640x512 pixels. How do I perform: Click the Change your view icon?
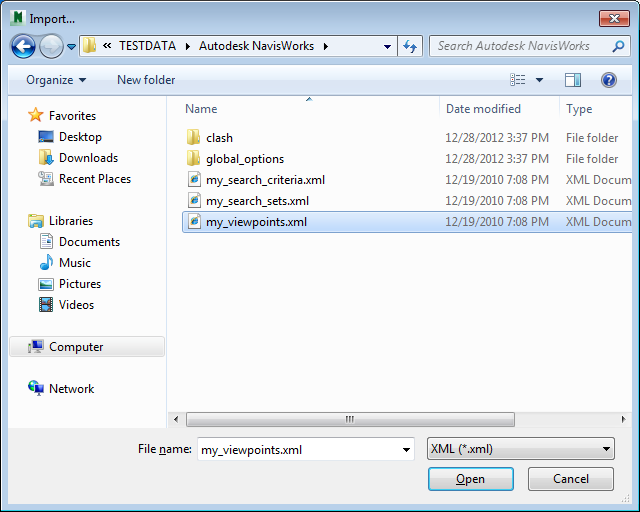pyautogui.click(x=518, y=80)
